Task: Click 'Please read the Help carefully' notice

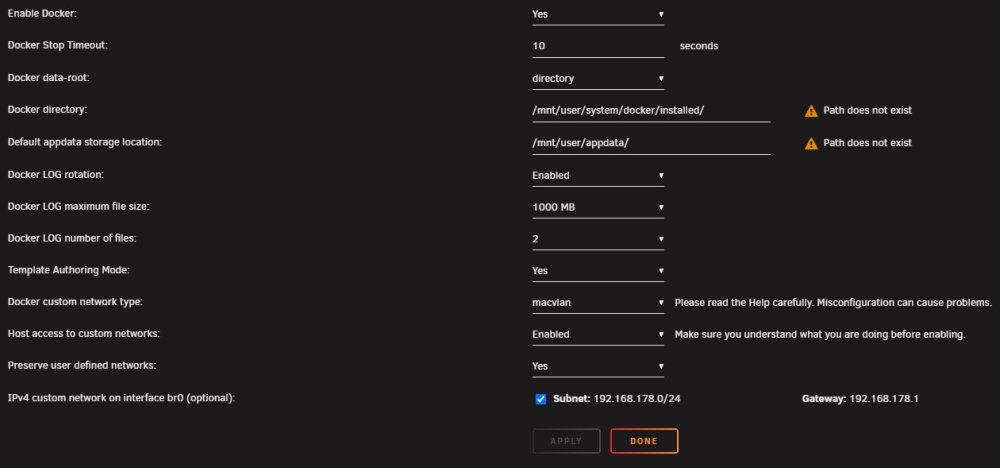Action: point(834,302)
